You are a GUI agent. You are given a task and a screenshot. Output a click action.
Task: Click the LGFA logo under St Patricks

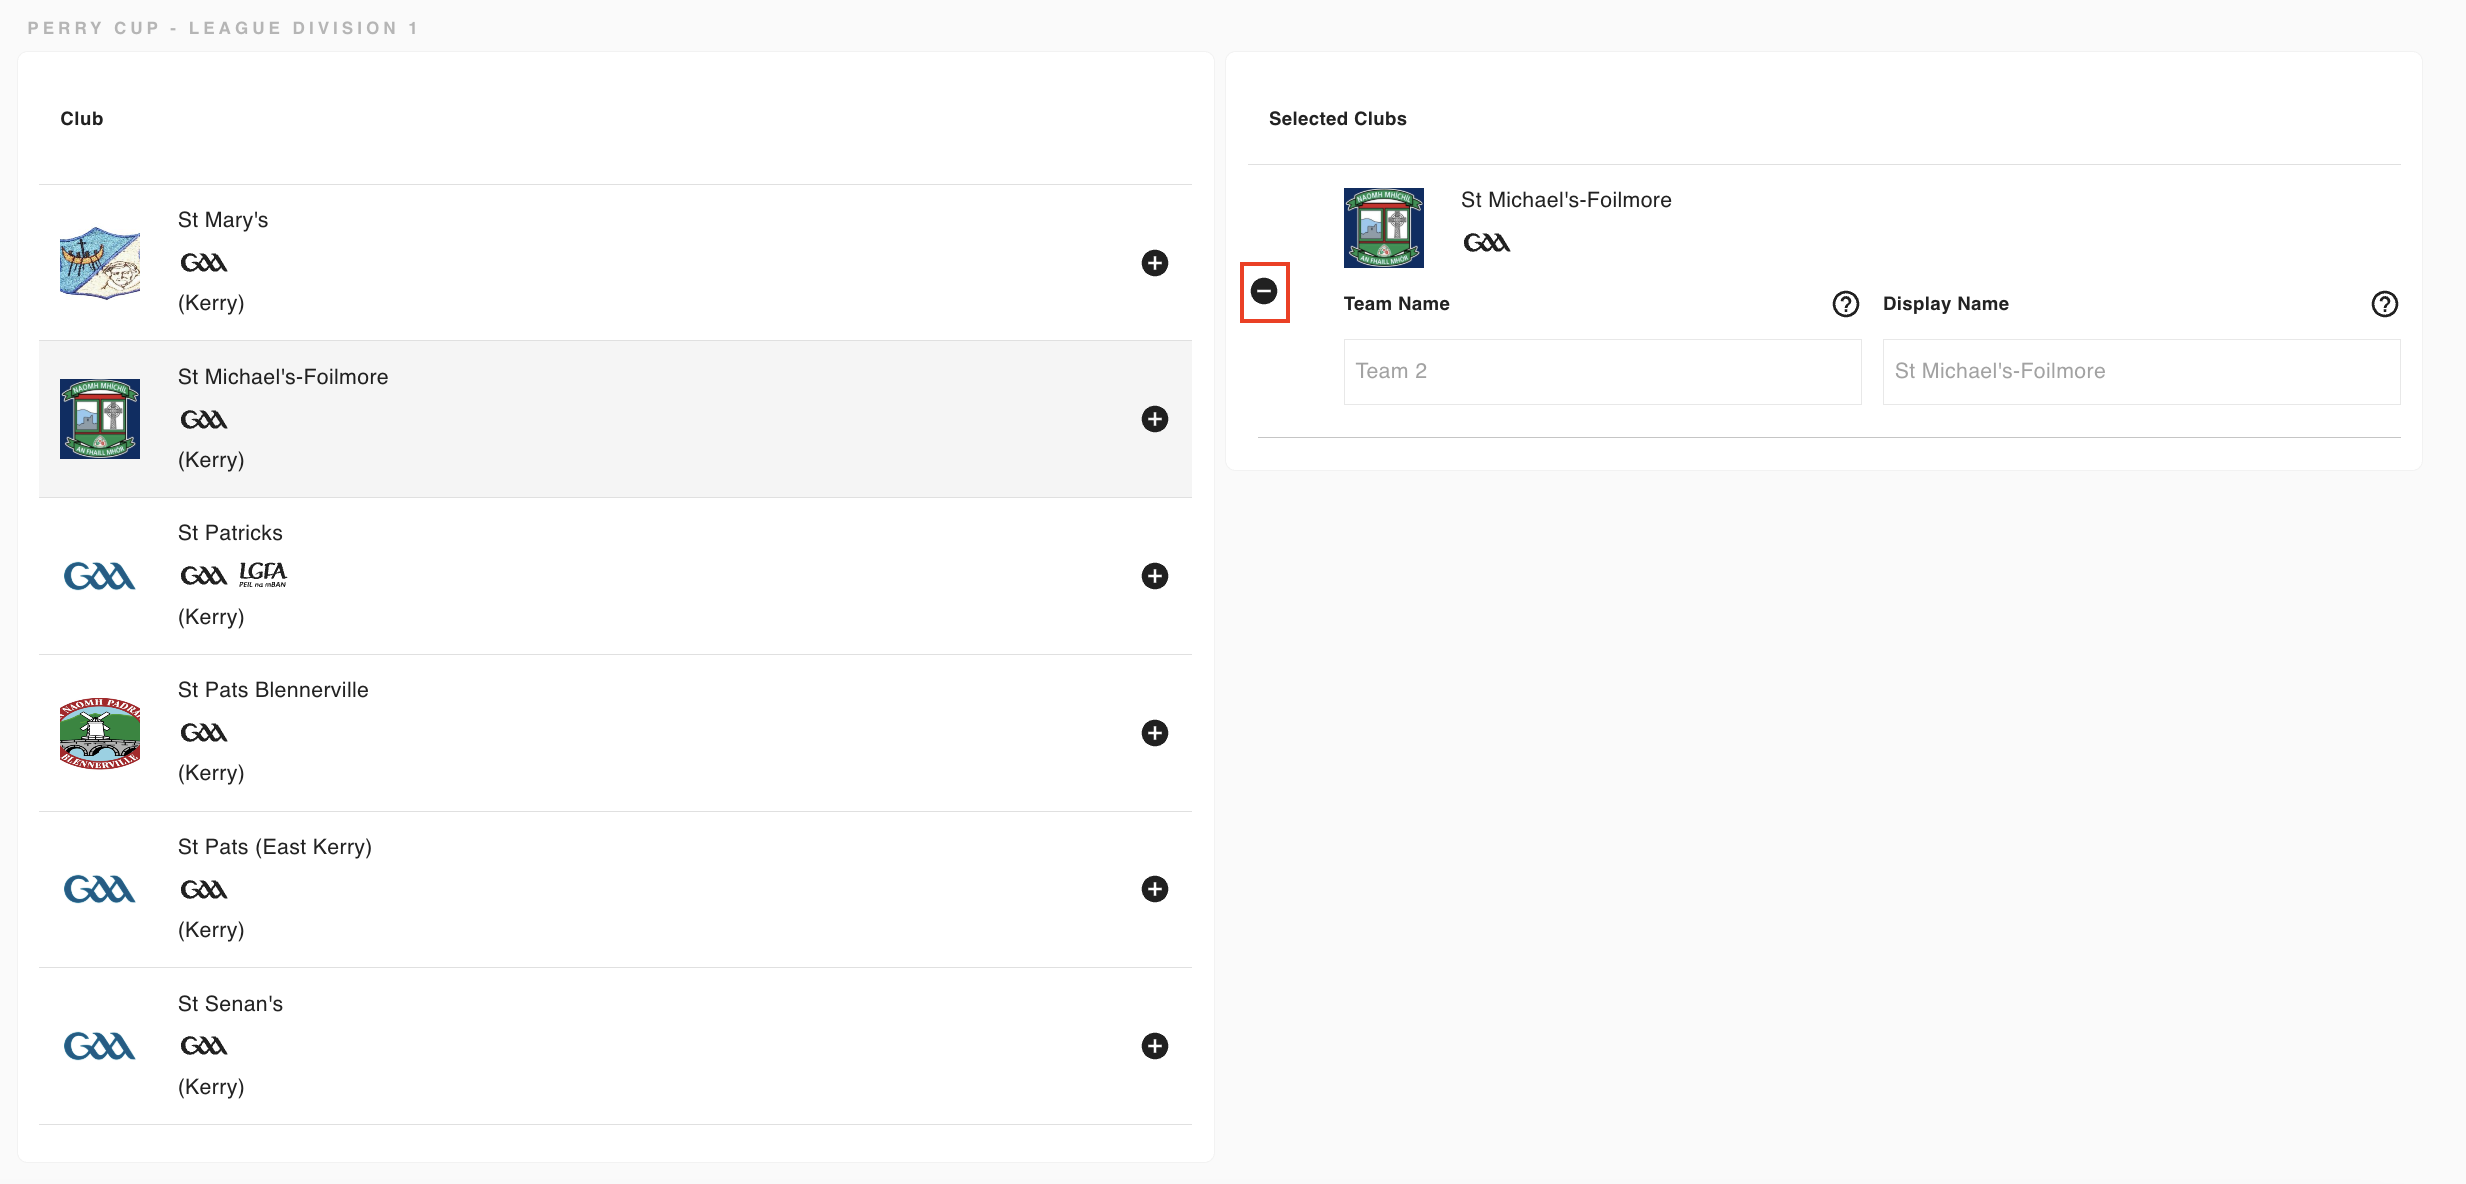point(263,574)
